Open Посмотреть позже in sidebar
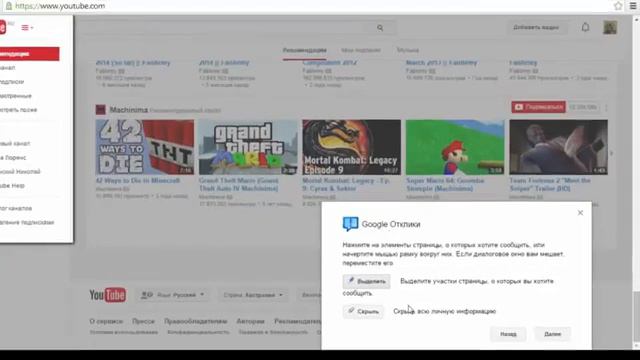This screenshot has height=360, width=640. click(x=19, y=110)
